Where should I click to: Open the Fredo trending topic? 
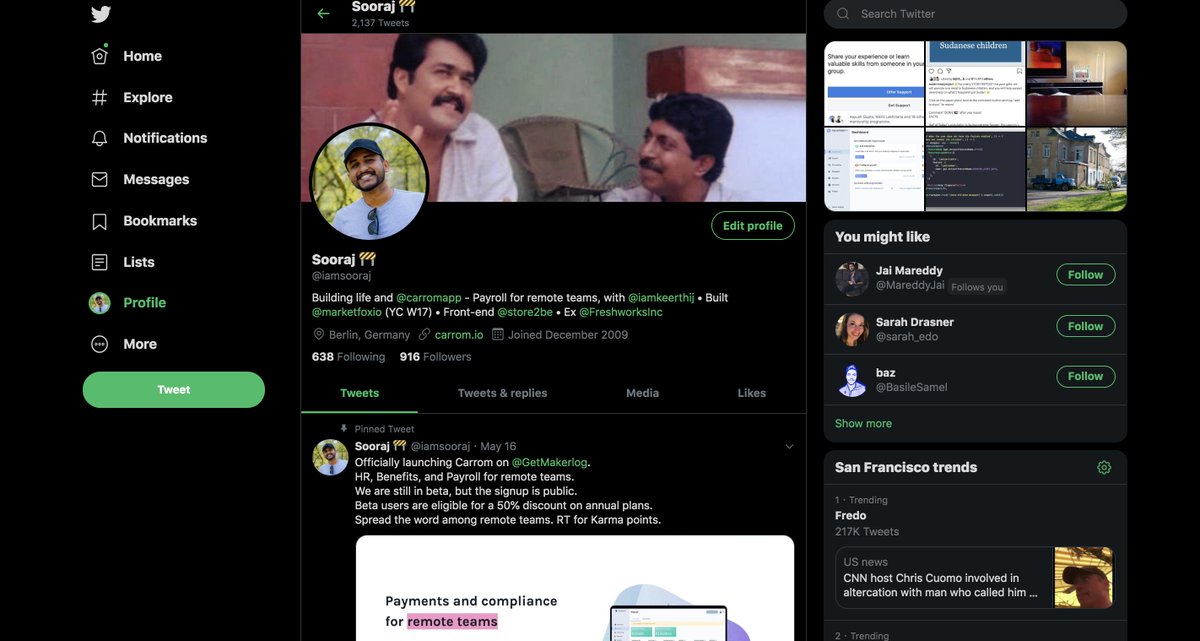point(851,516)
